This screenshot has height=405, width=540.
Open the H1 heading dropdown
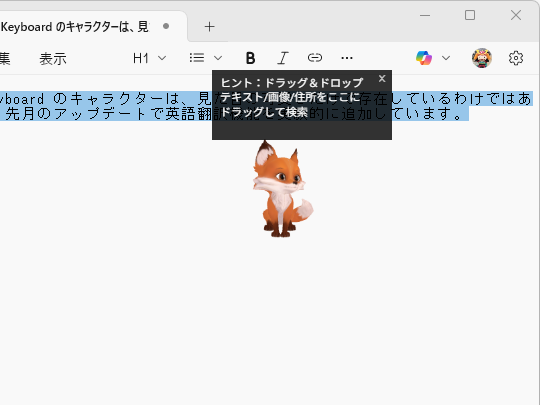149,58
